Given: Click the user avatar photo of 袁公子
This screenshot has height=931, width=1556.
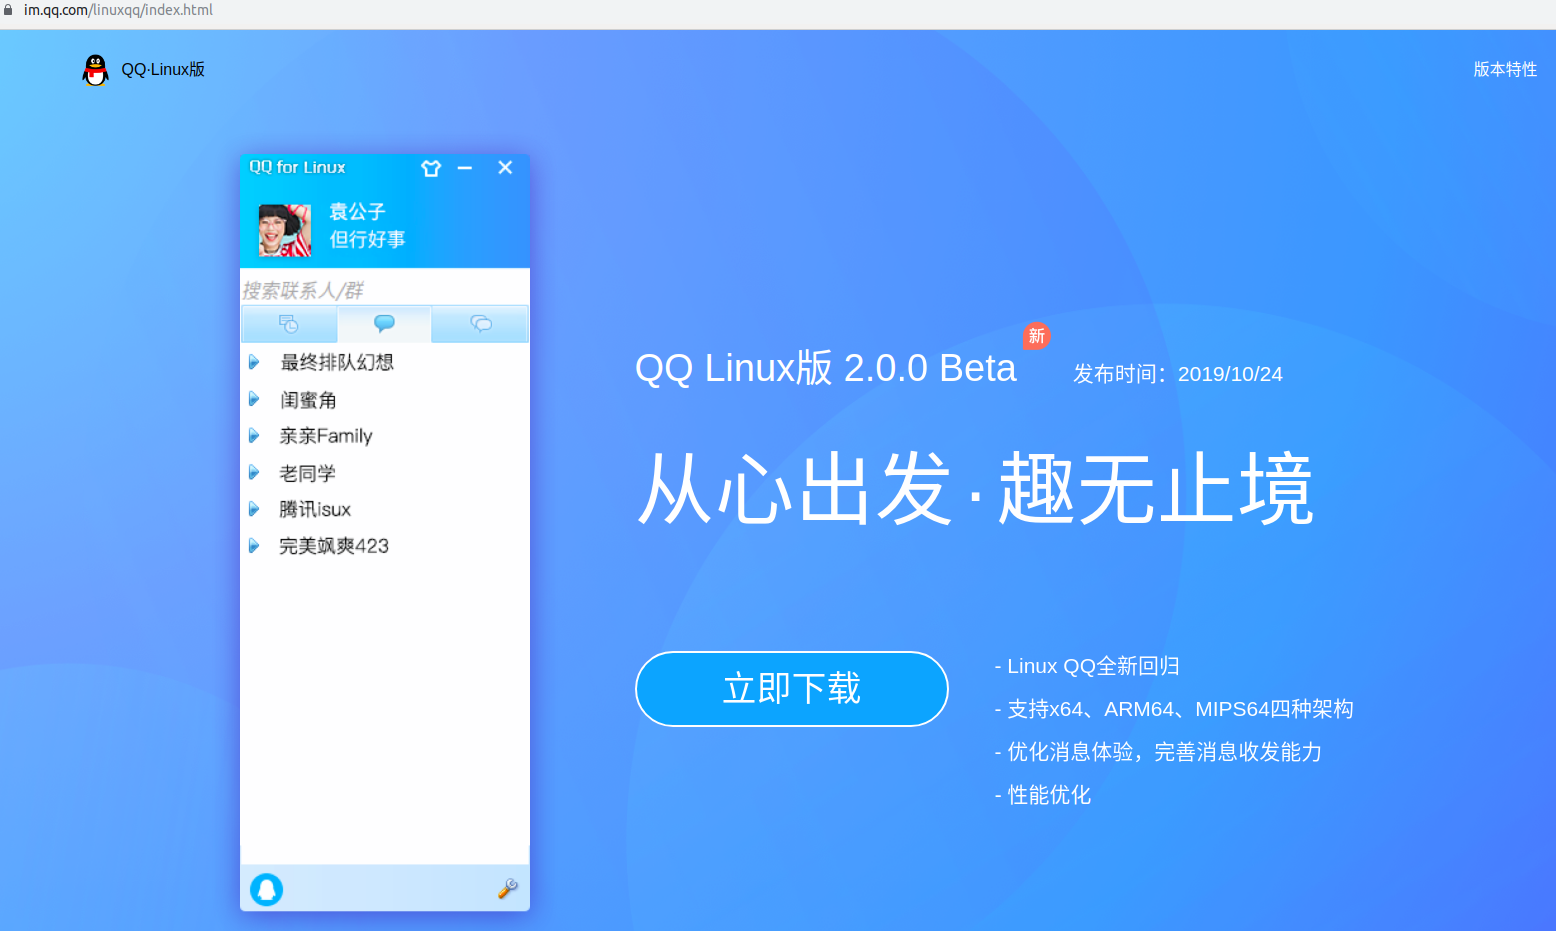Looking at the screenshot, I should 285,230.
